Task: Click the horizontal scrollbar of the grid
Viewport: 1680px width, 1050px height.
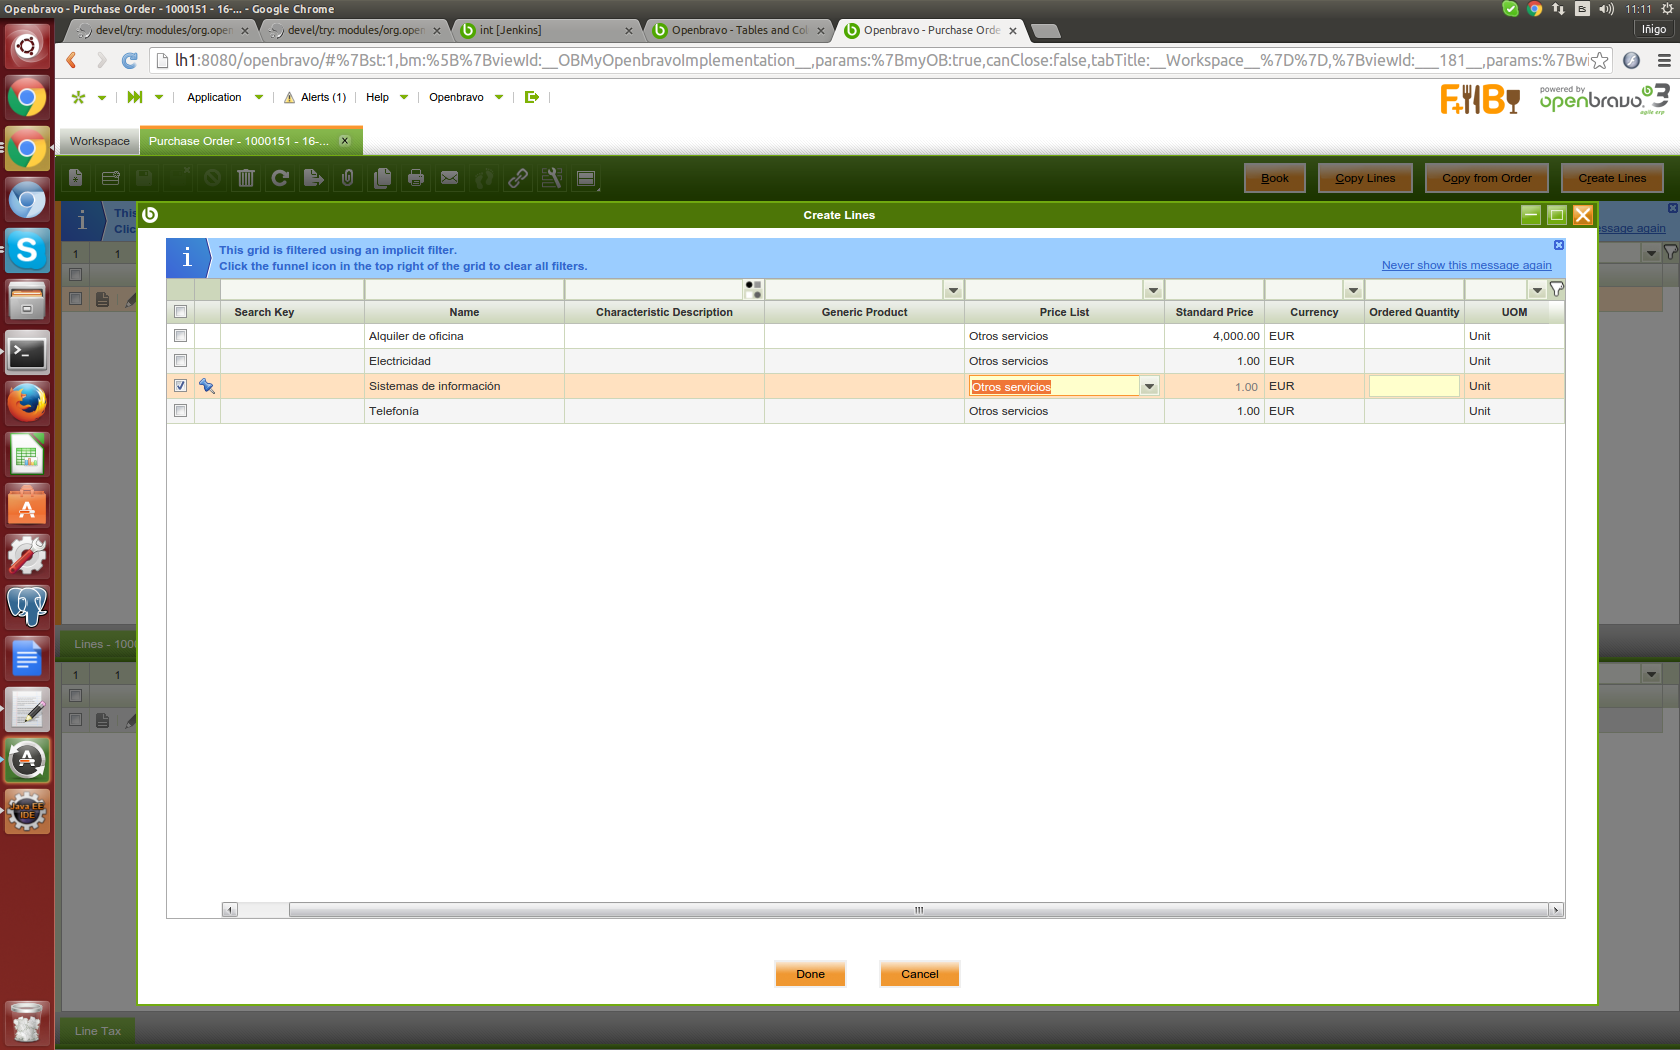Action: (917, 910)
